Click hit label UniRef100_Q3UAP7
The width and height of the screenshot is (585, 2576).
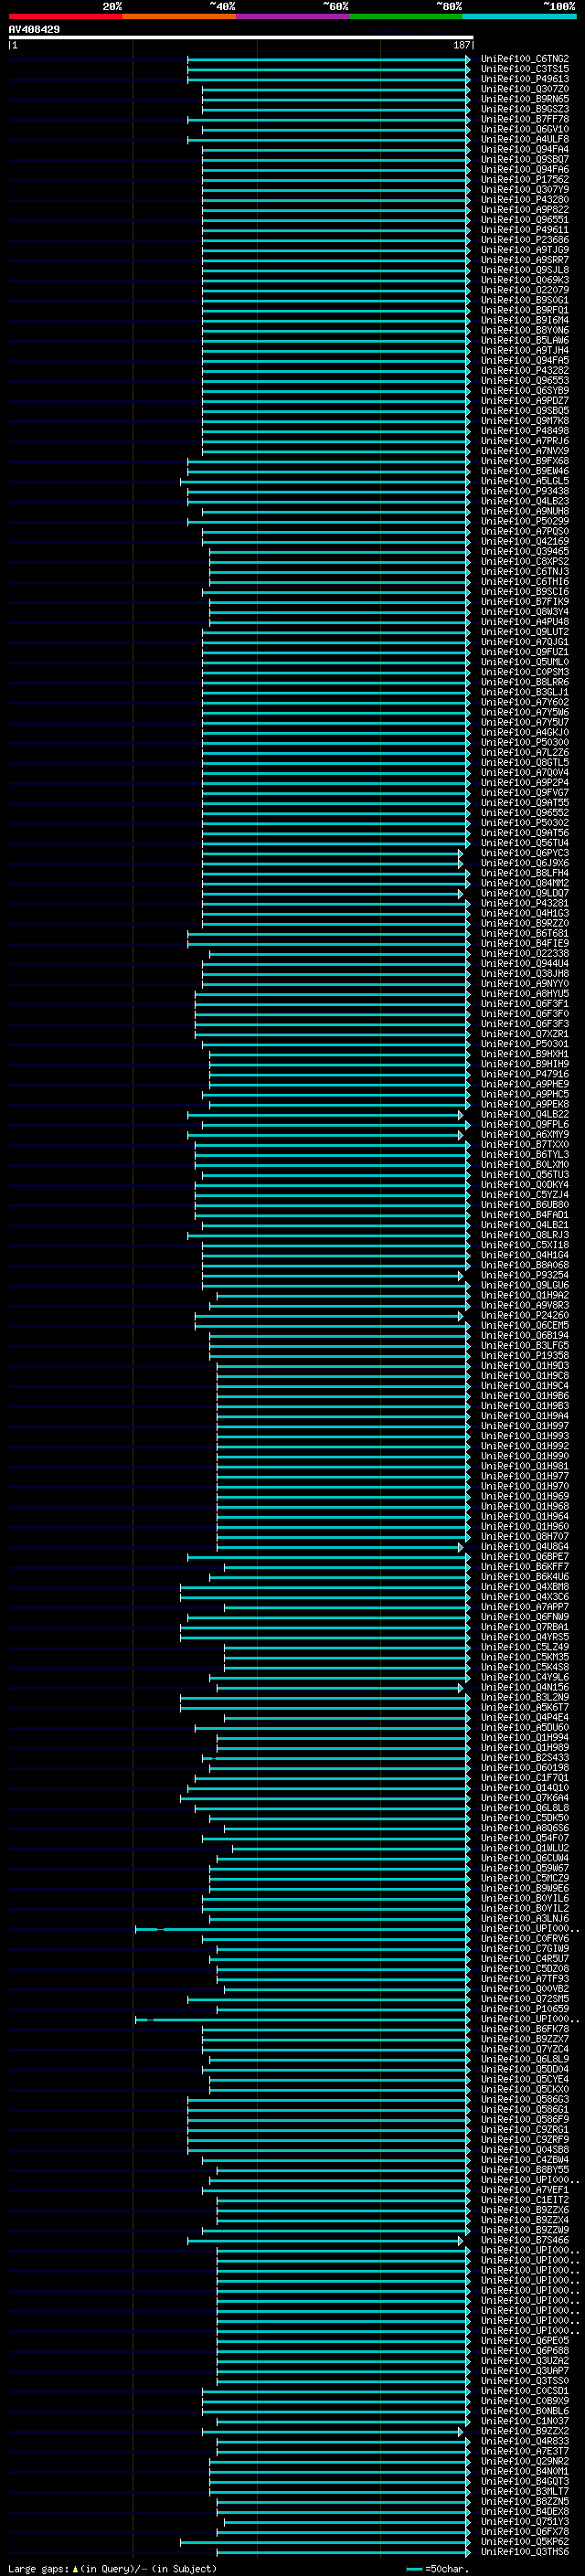click(525, 2370)
